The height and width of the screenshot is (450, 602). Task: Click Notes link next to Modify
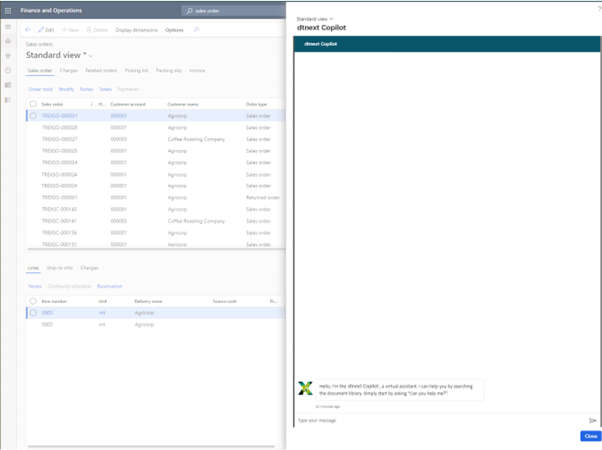click(86, 89)
